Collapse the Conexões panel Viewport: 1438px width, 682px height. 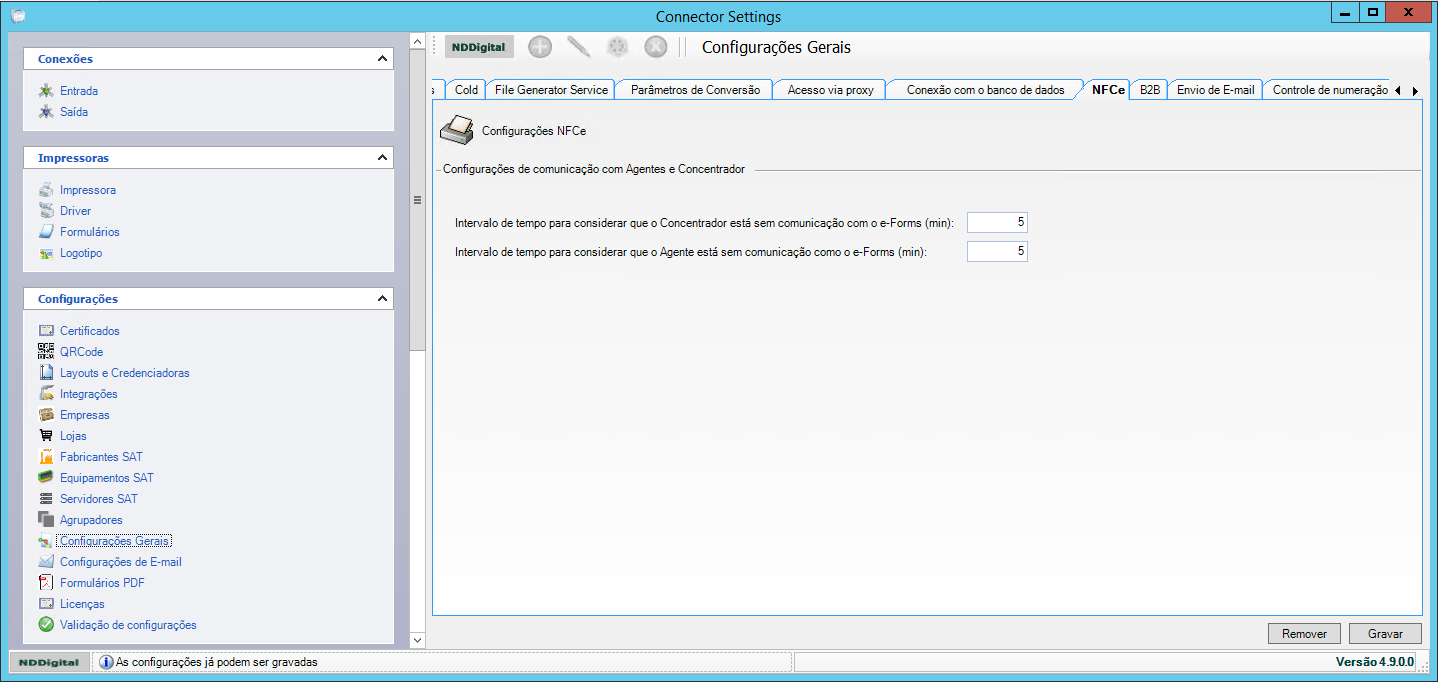382,59
